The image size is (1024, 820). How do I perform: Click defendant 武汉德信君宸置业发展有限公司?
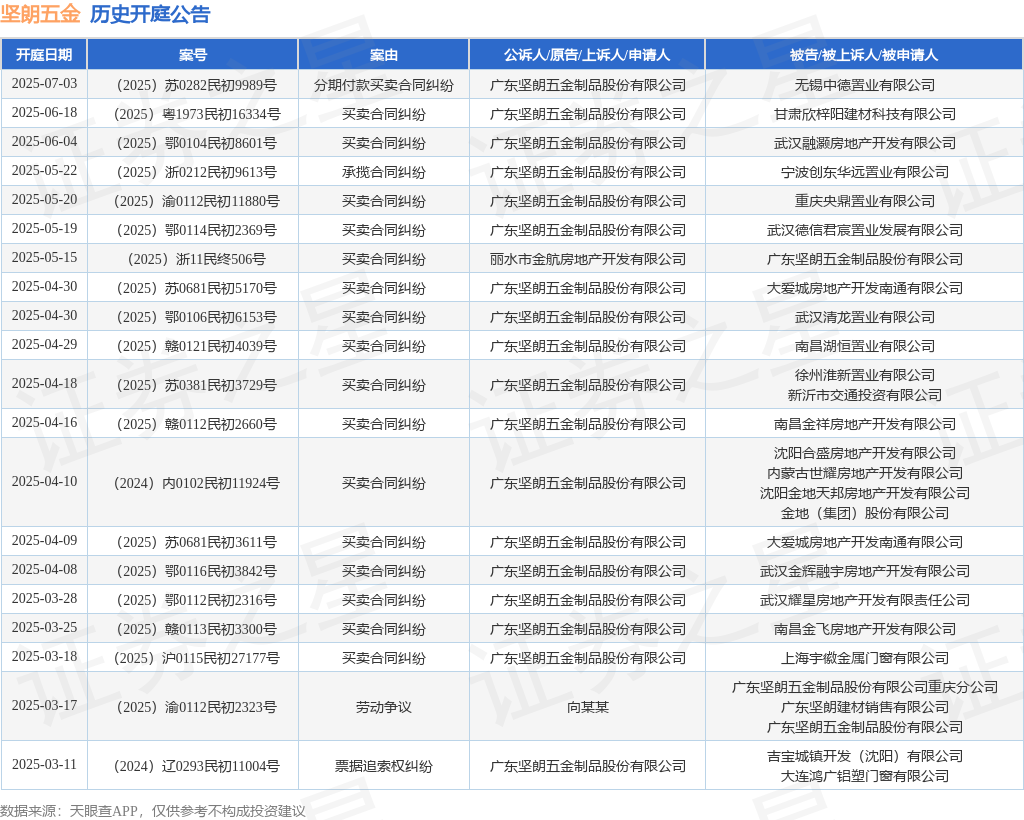(865, 230)
